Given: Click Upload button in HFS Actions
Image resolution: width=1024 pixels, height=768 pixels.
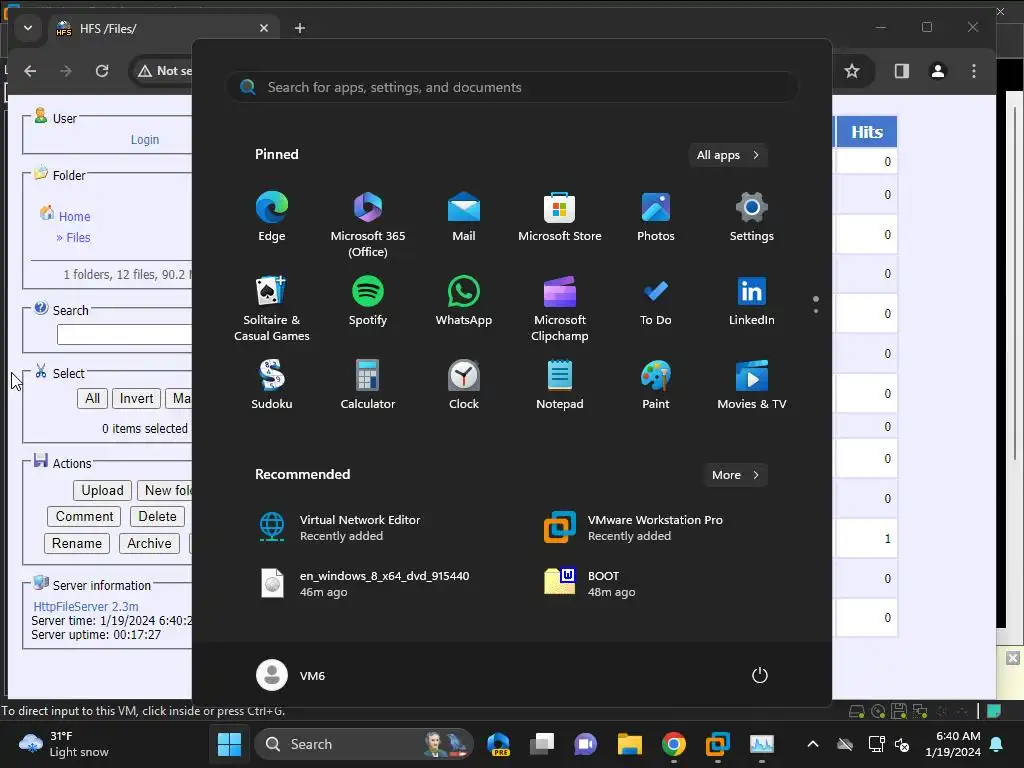Looking at the screenshot, I should tap(102, 490).
